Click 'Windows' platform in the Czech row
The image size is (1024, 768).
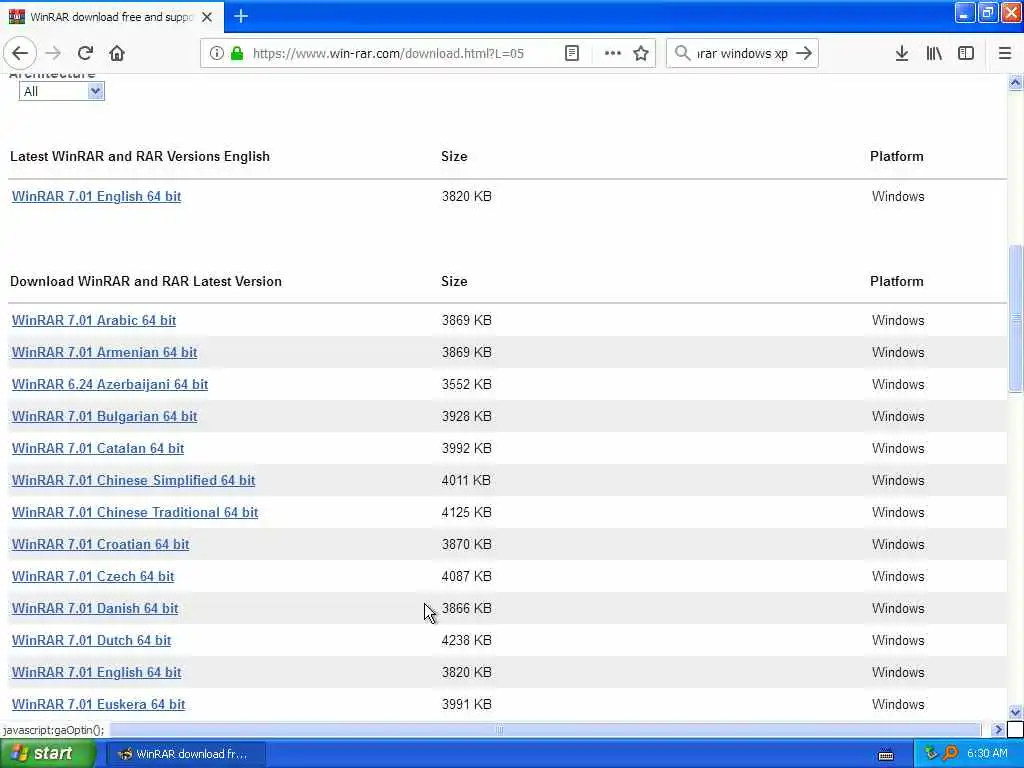click(x=898, y=577)
